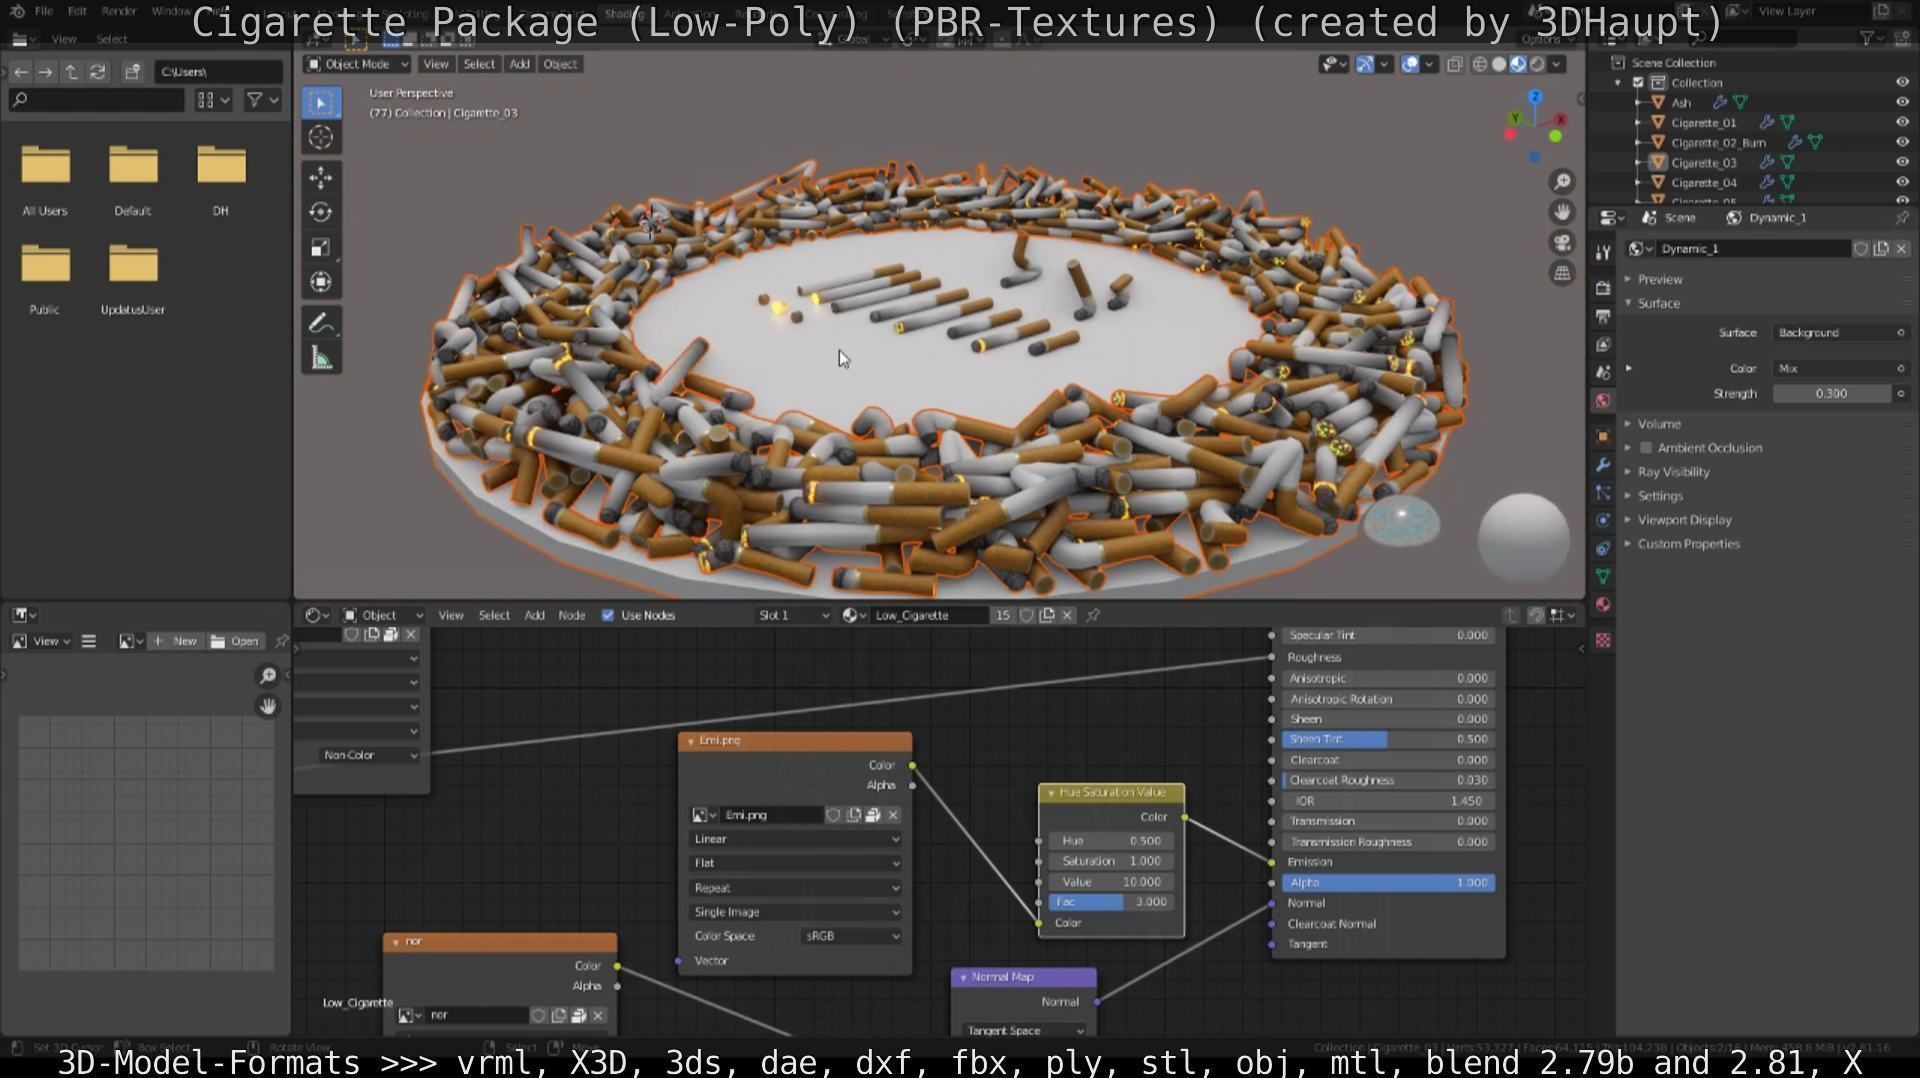Refresh the file browser list
This screenshot has height=1078, width=1920.
coord(97,72)
